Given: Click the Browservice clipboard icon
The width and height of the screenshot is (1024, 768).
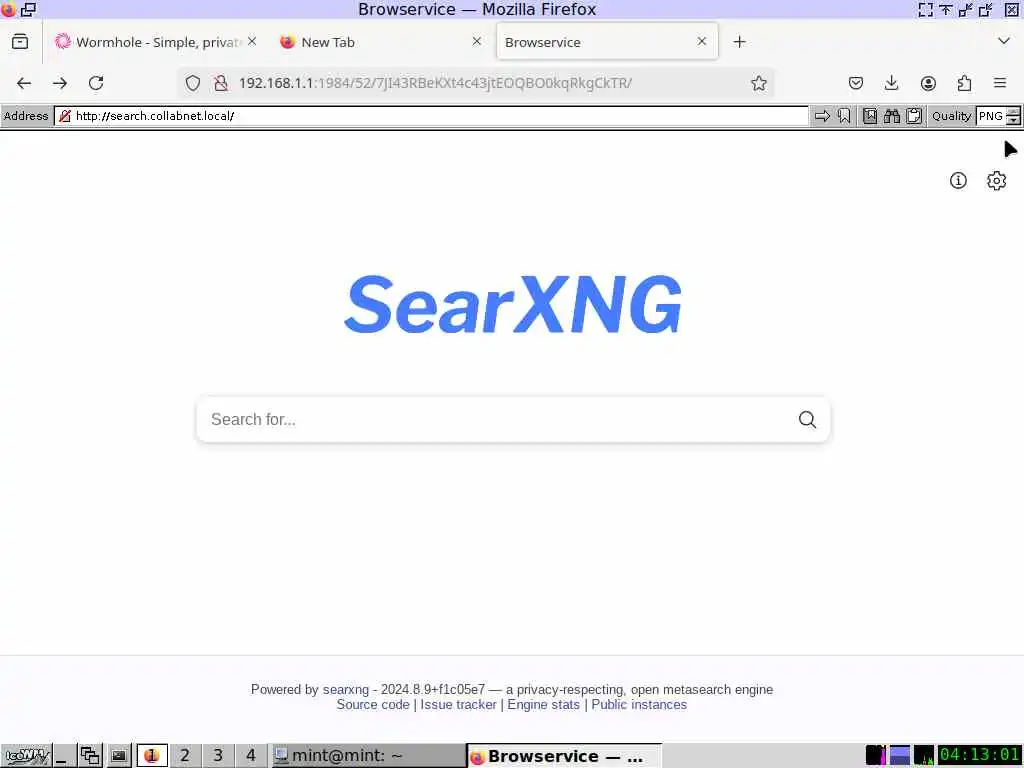Looking at the screenshot, I should tap(914, 116).
